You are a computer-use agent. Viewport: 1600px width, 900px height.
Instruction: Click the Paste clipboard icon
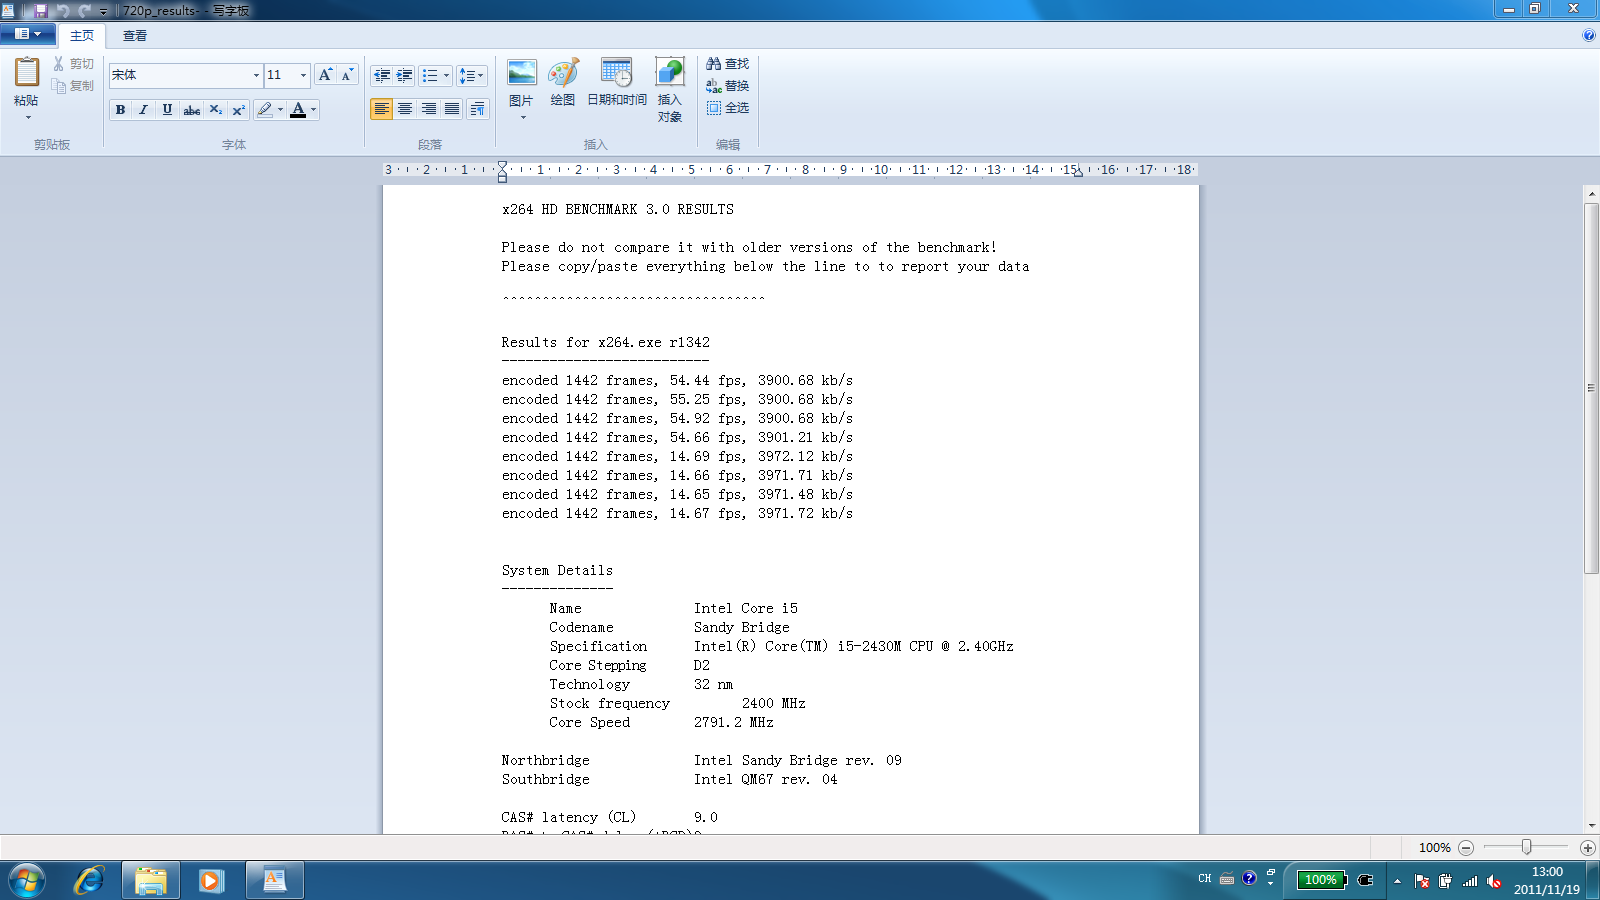(27, 72)
